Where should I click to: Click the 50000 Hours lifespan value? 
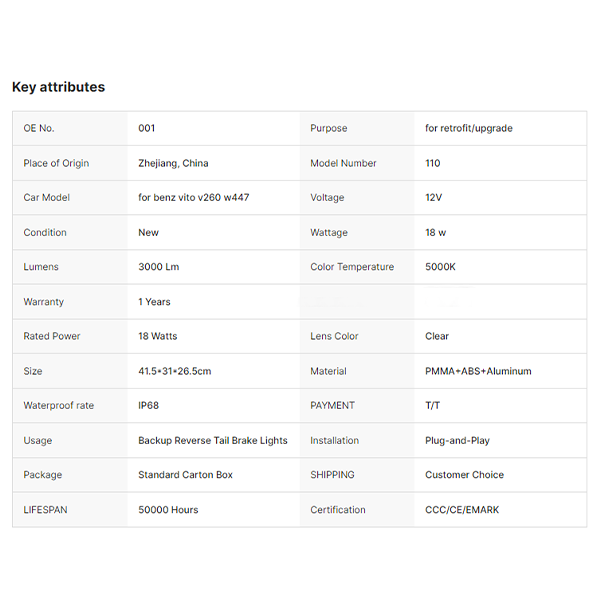168,510
